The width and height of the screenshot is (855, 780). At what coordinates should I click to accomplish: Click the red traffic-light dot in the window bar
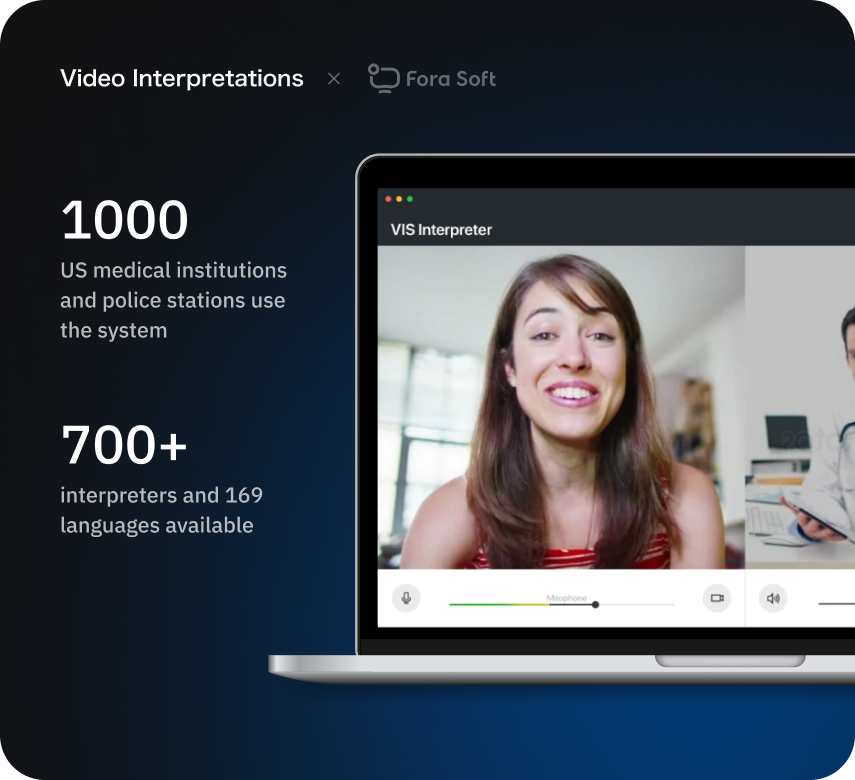pyautogui.click(x=388, y=198)
